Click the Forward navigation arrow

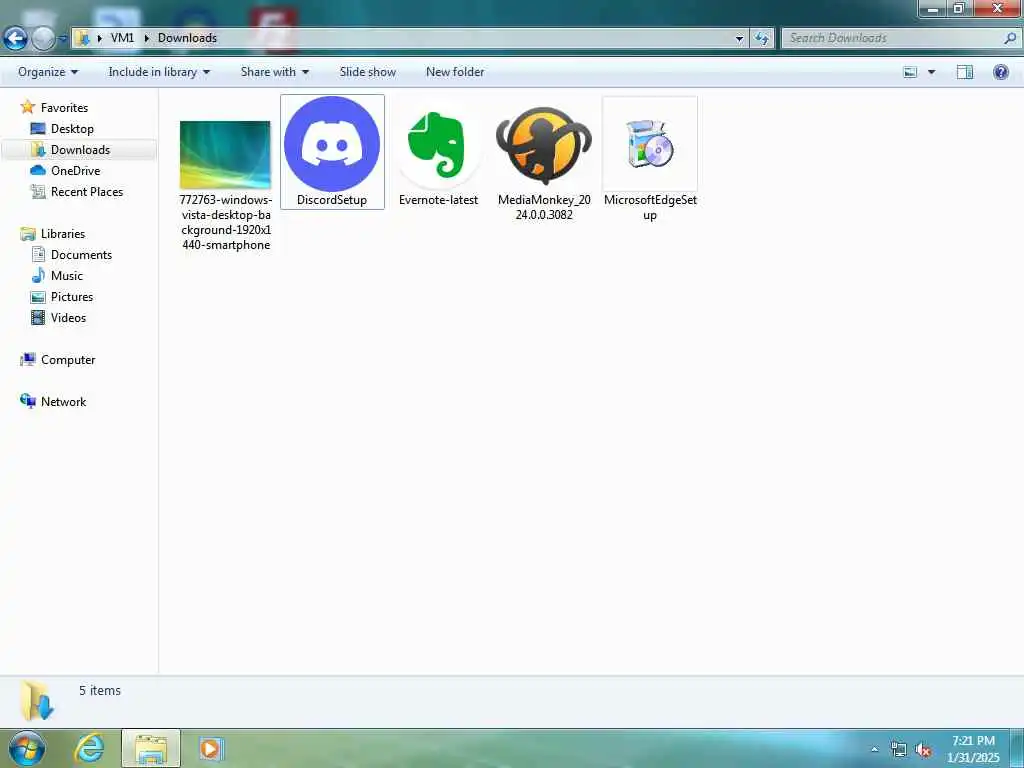click(x=43, y=39)
